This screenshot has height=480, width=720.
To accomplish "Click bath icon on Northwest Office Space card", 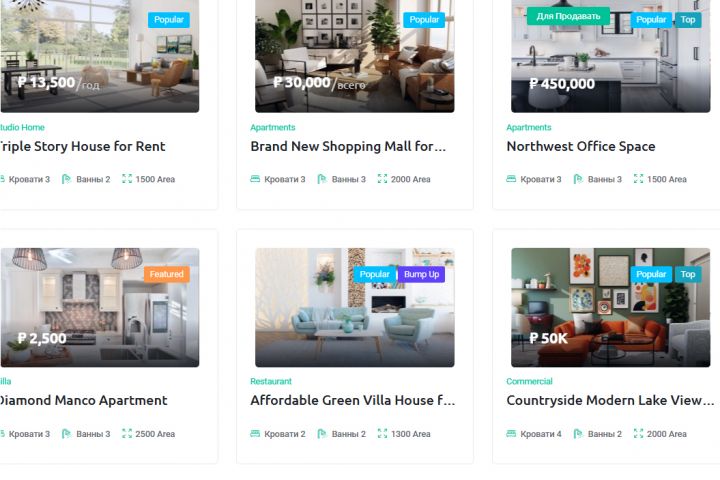I will click(578, 179).
